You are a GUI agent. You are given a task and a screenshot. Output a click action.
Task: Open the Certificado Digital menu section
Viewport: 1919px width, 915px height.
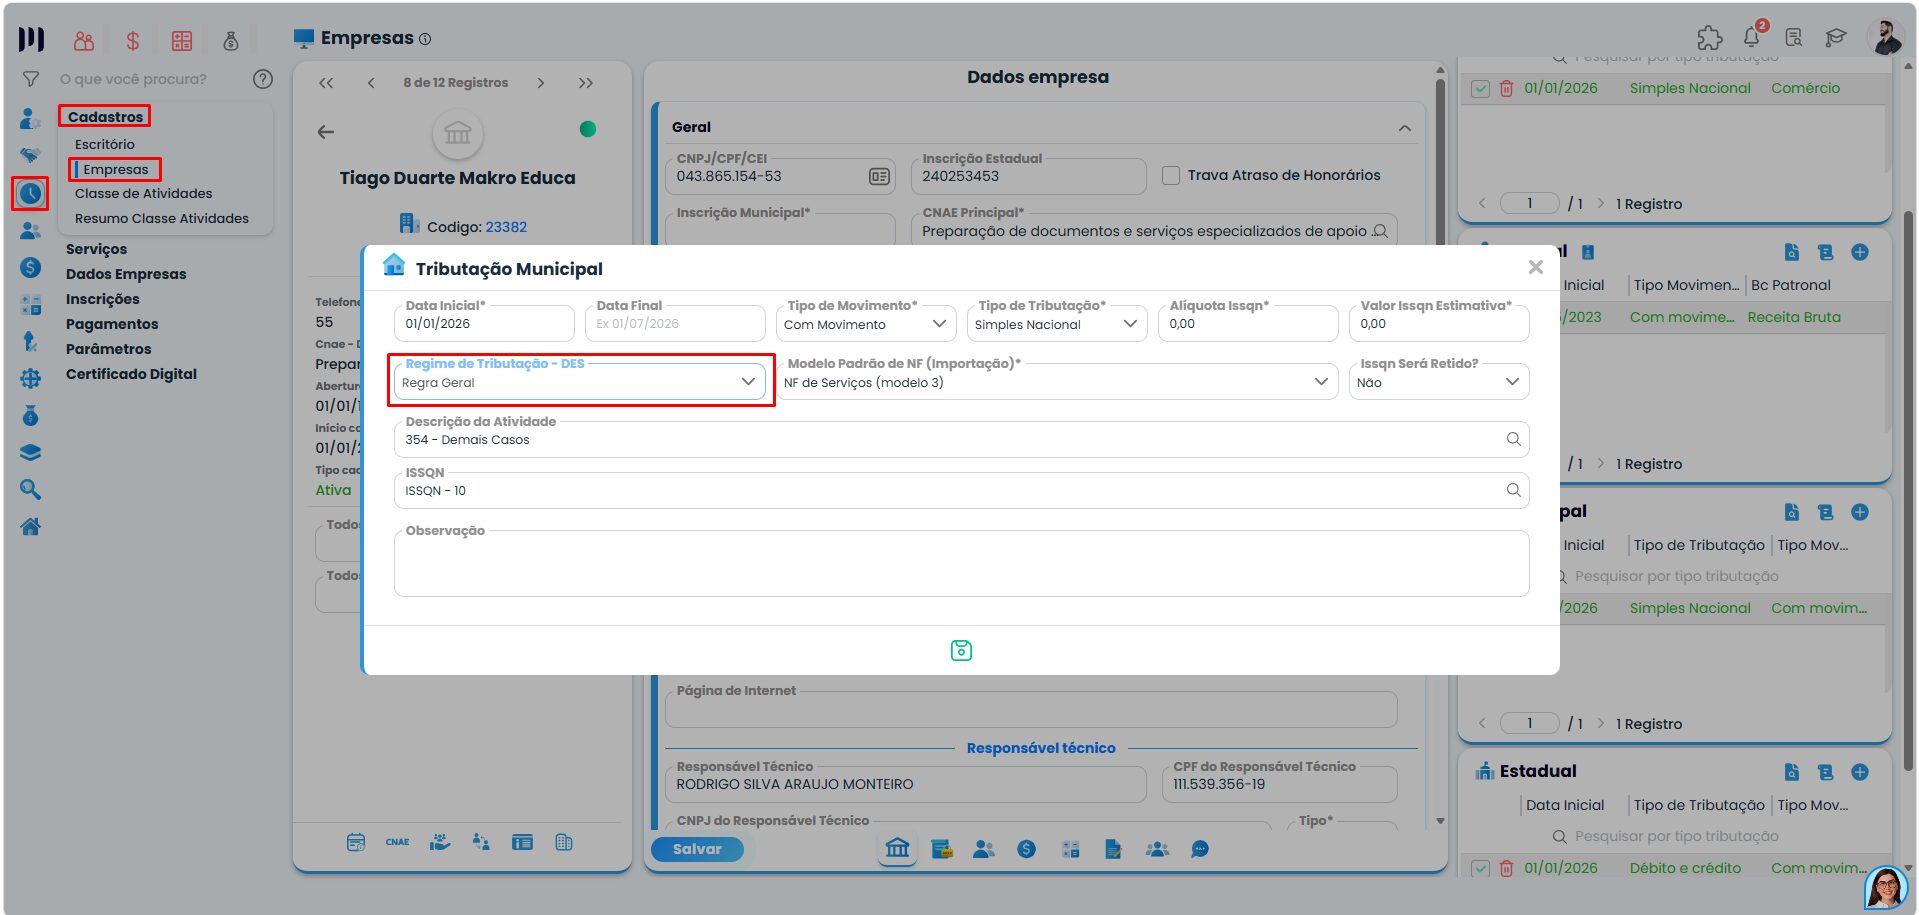(x=131, y=374)
